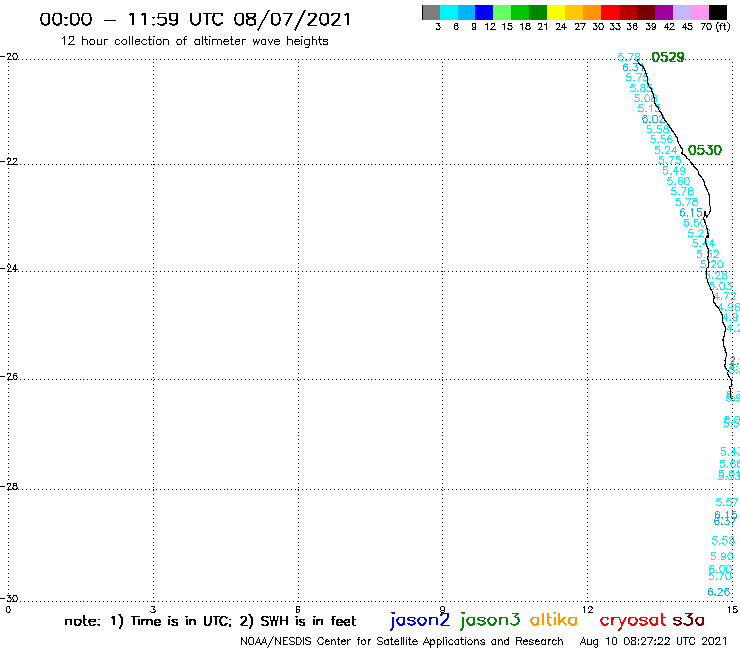Click the 0530 track time marker

pos(705,151)
